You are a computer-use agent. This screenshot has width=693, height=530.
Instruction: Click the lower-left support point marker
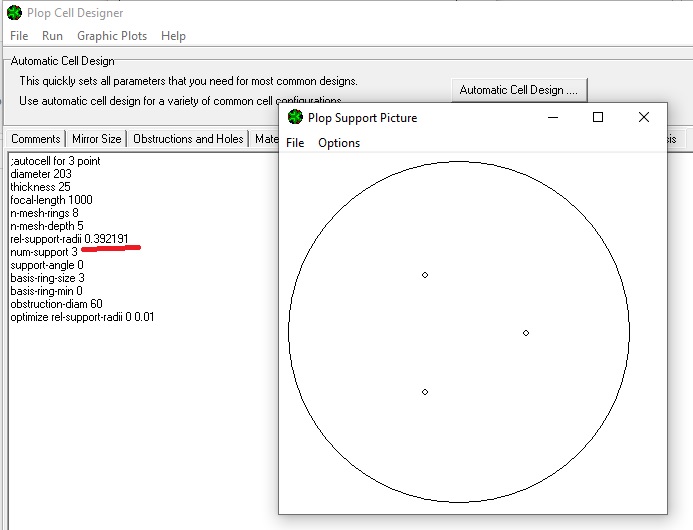tap(425, 392)
